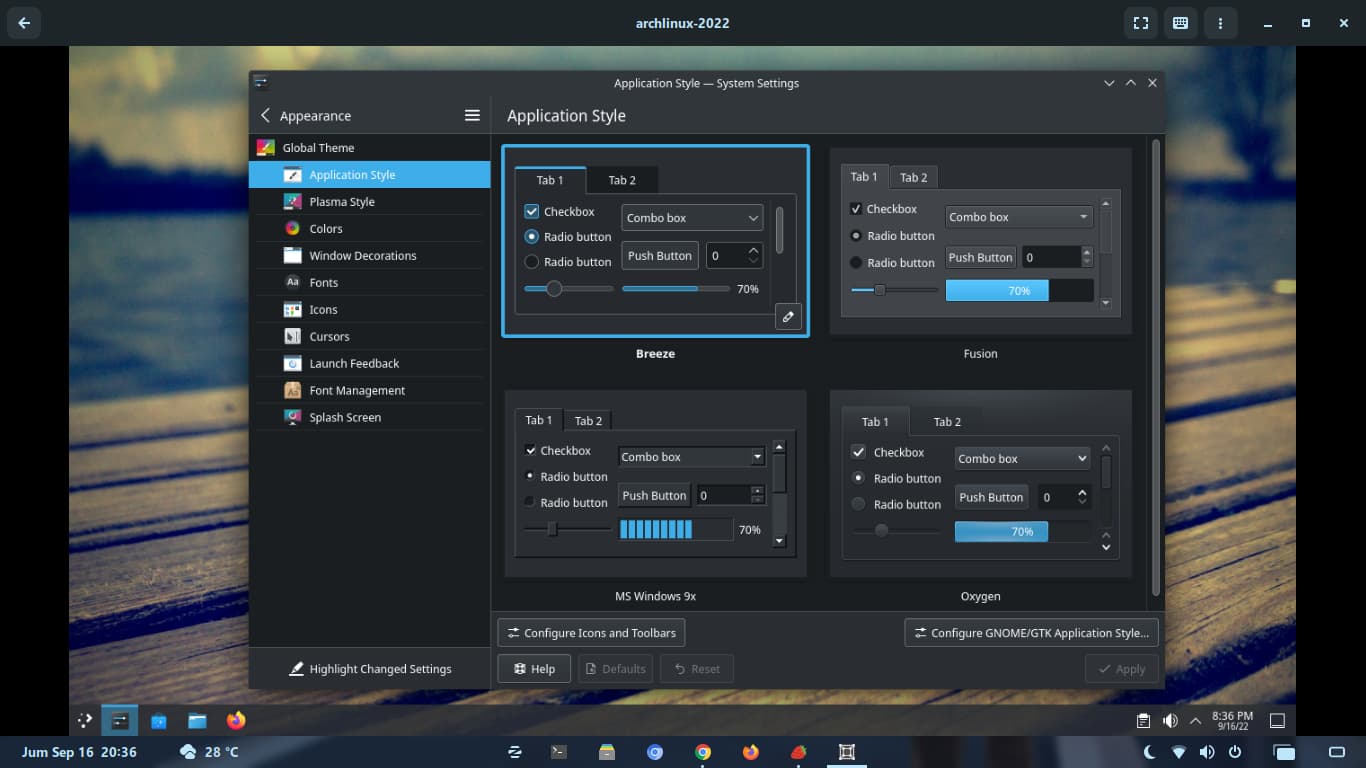
Task: Toggle the Checkbox in the Breeze preview
Action: pos(532,212)
